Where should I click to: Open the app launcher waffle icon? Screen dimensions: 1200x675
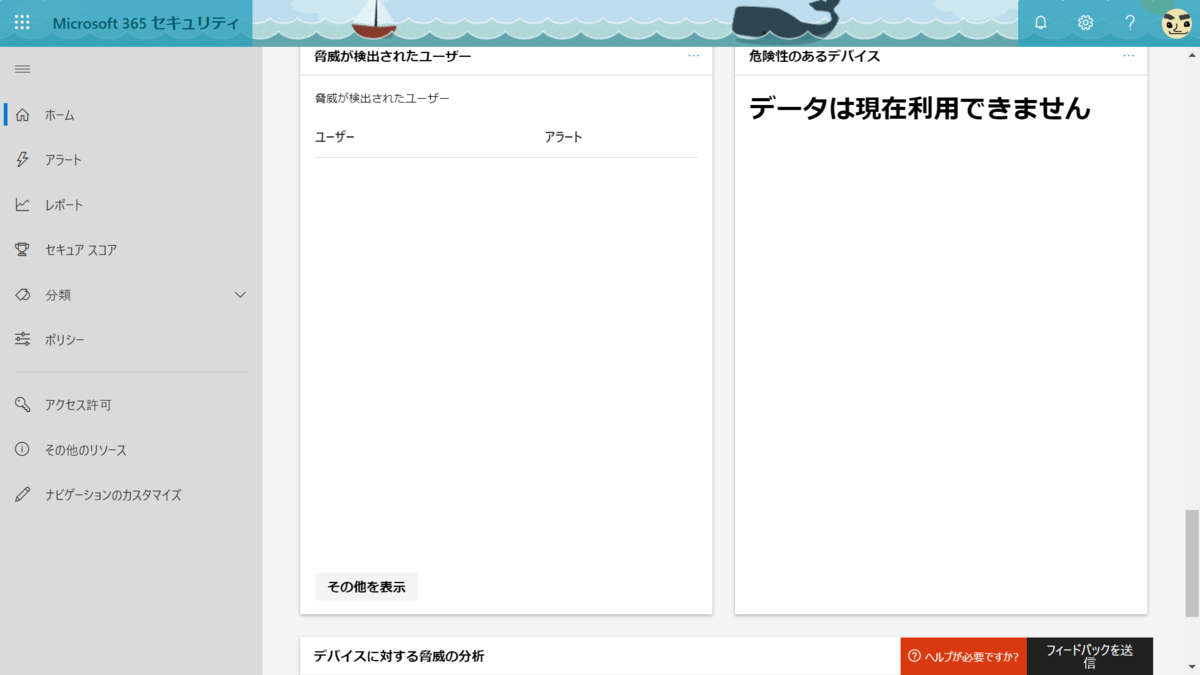tap(22, 23)
